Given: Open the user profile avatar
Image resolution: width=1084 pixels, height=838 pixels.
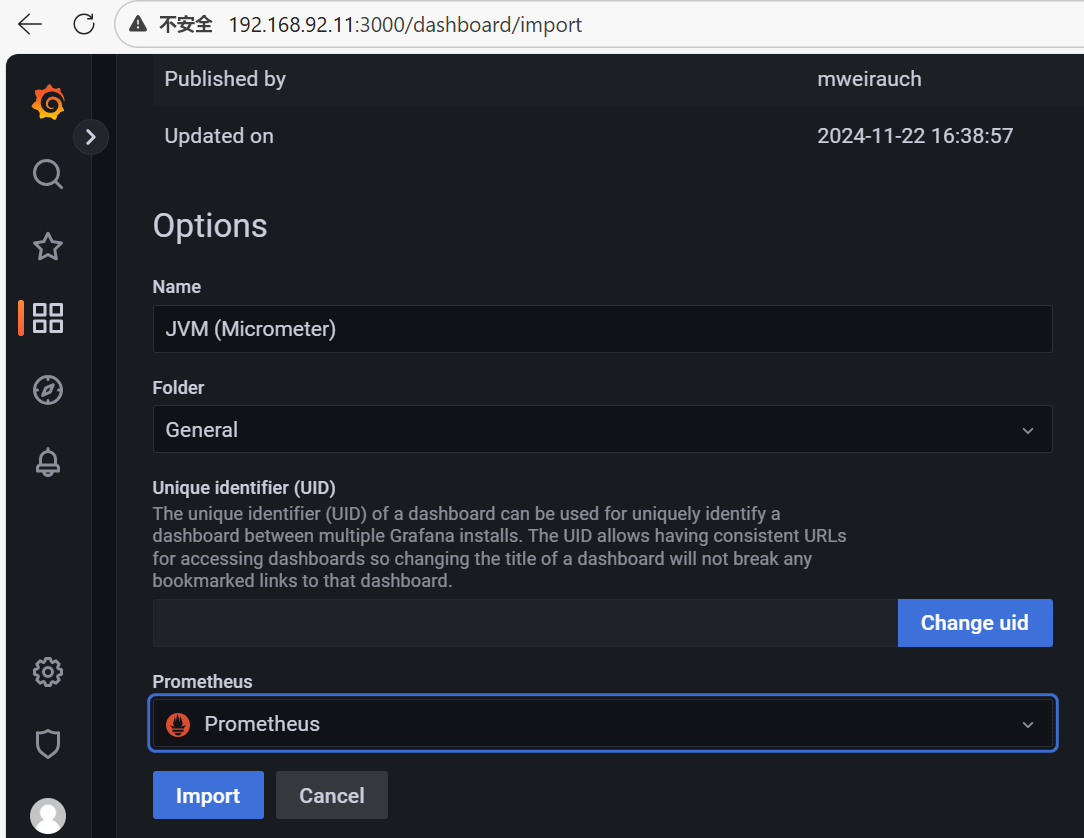Looking at the screenshot, I should pos(48,816).
